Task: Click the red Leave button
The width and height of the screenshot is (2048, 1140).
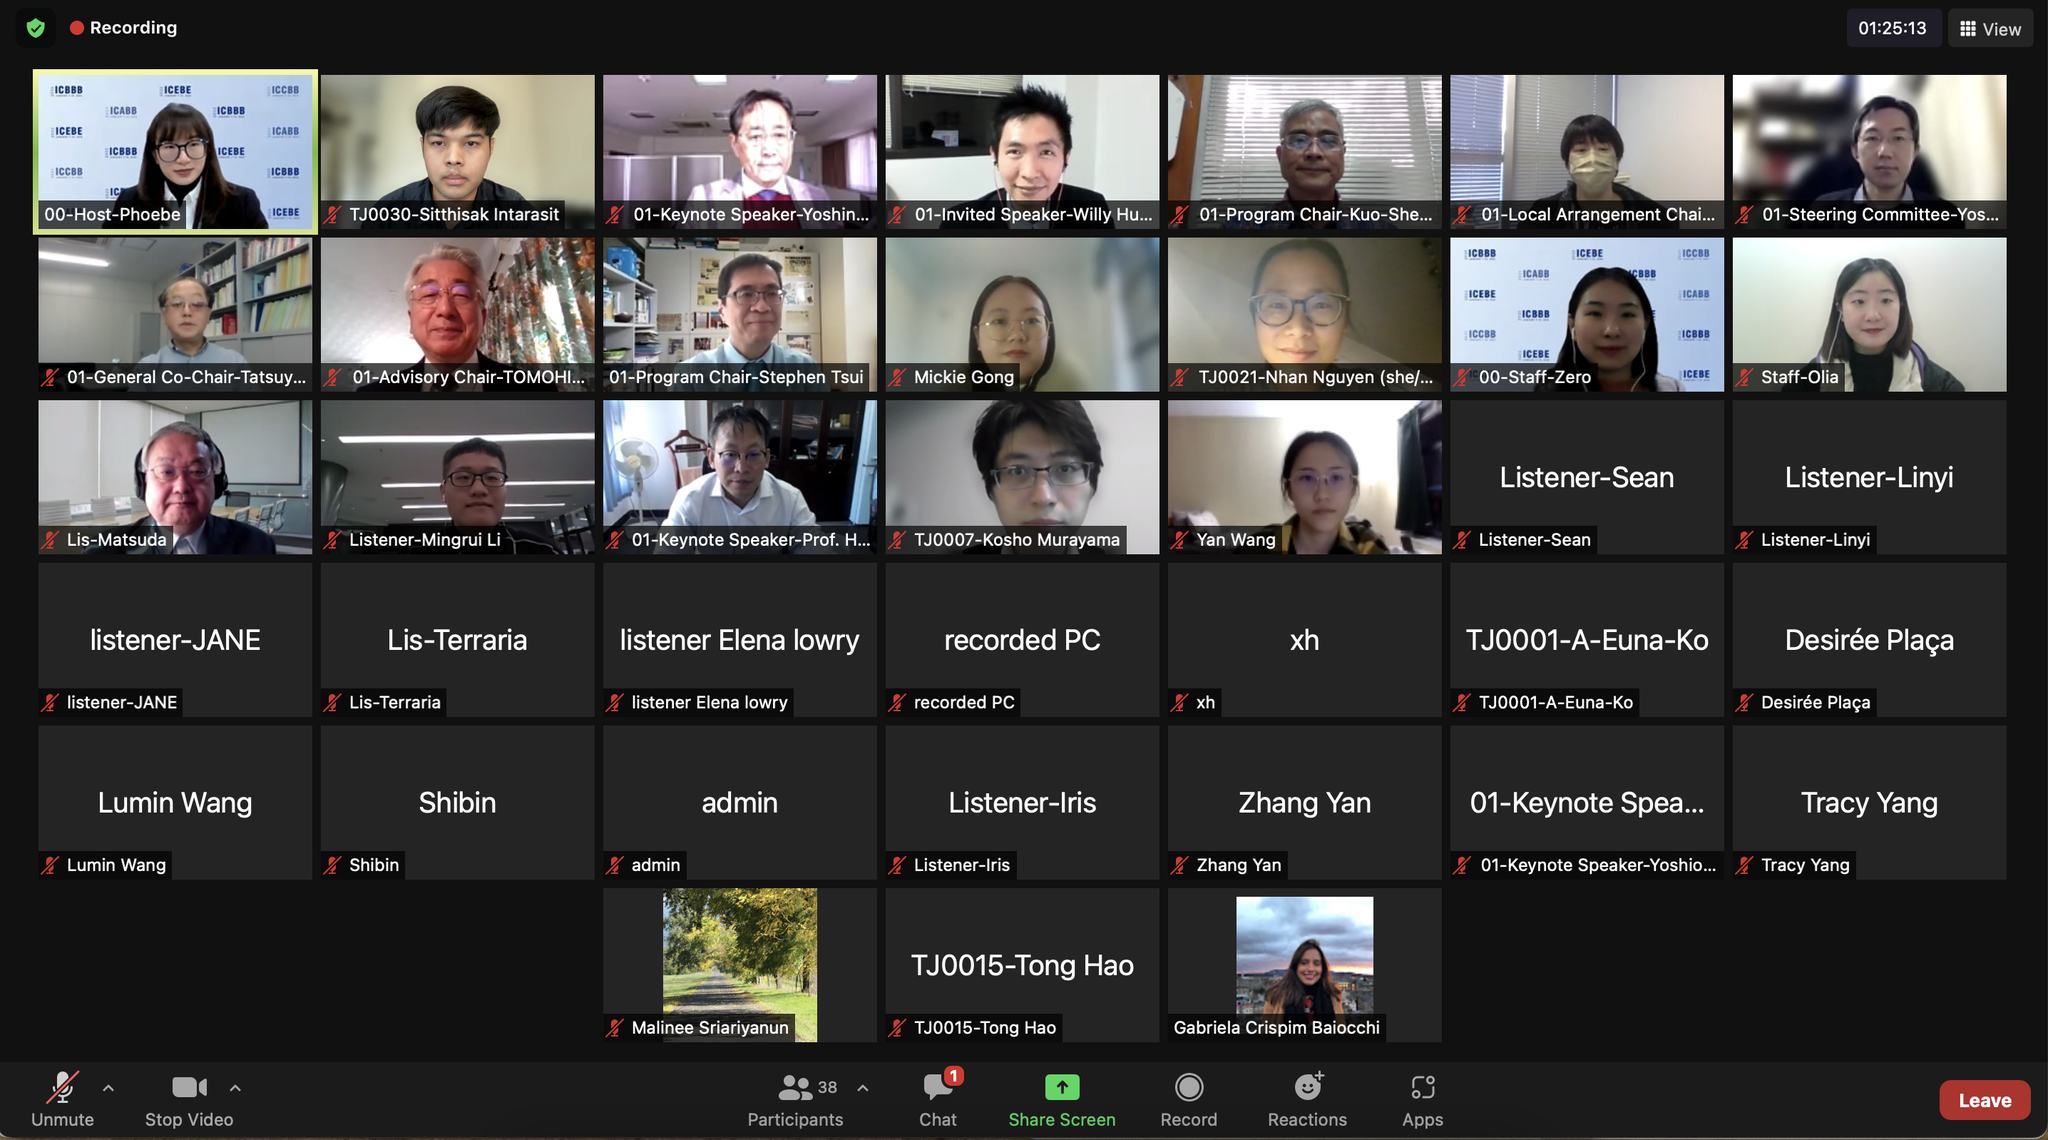Action: point(1984,1100)
